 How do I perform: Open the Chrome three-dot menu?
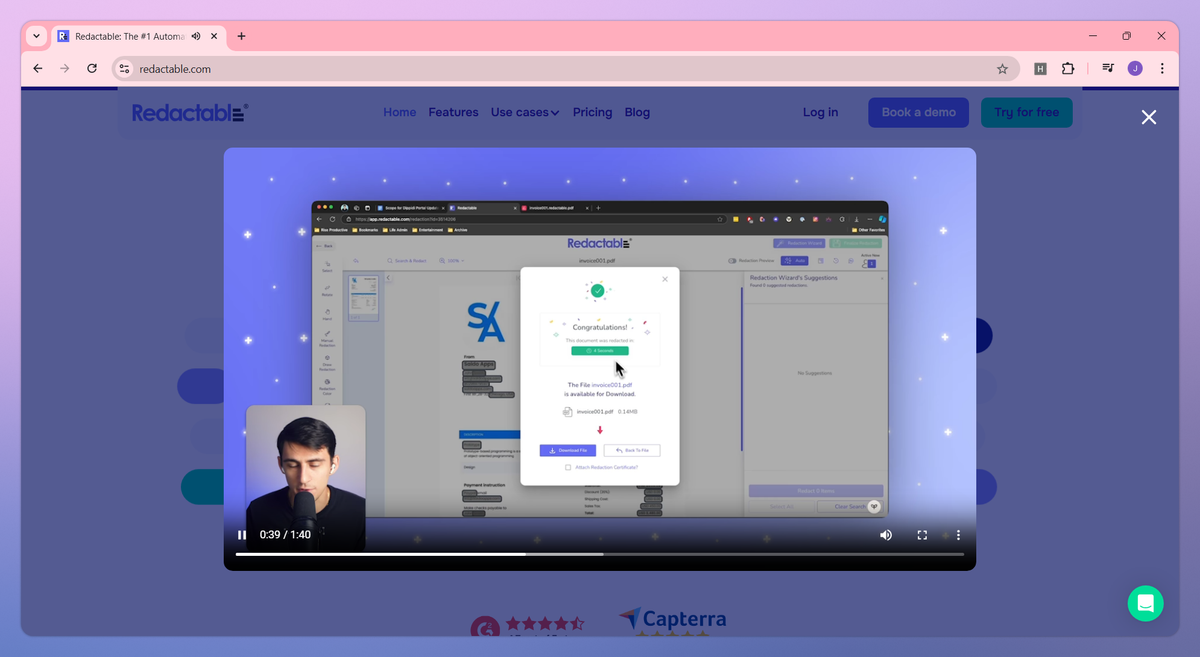tap(1162, 69)
